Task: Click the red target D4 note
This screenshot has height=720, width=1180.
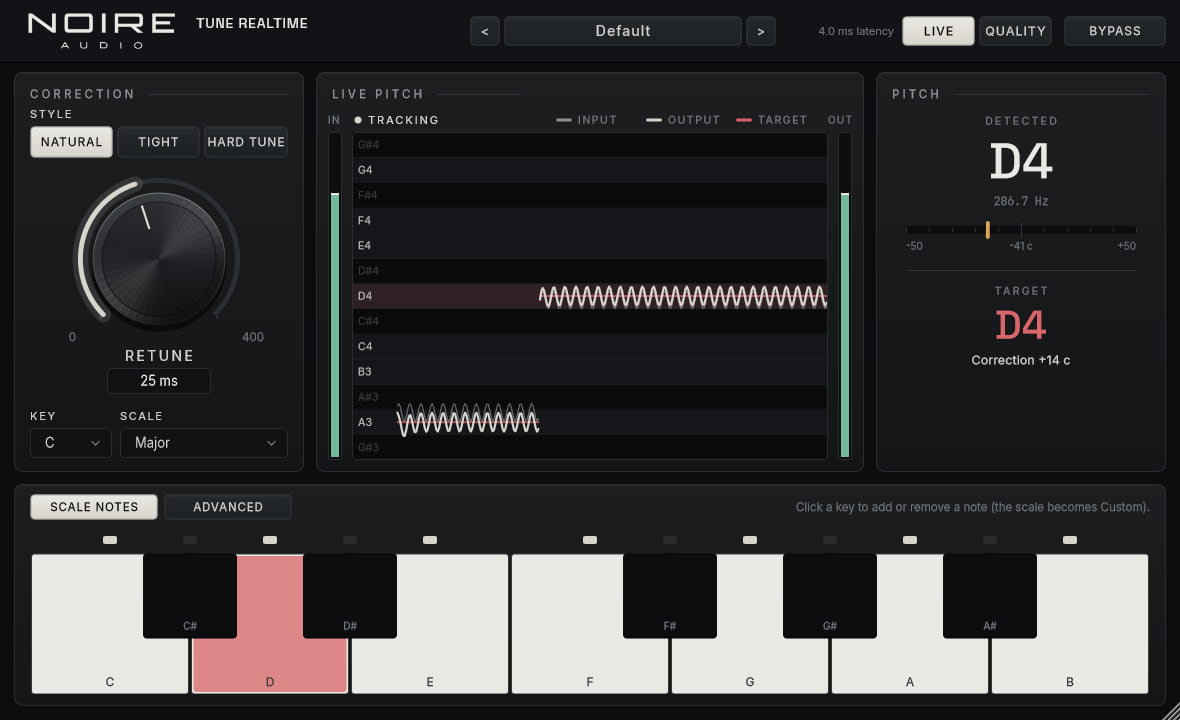Action: [1020, 325]
